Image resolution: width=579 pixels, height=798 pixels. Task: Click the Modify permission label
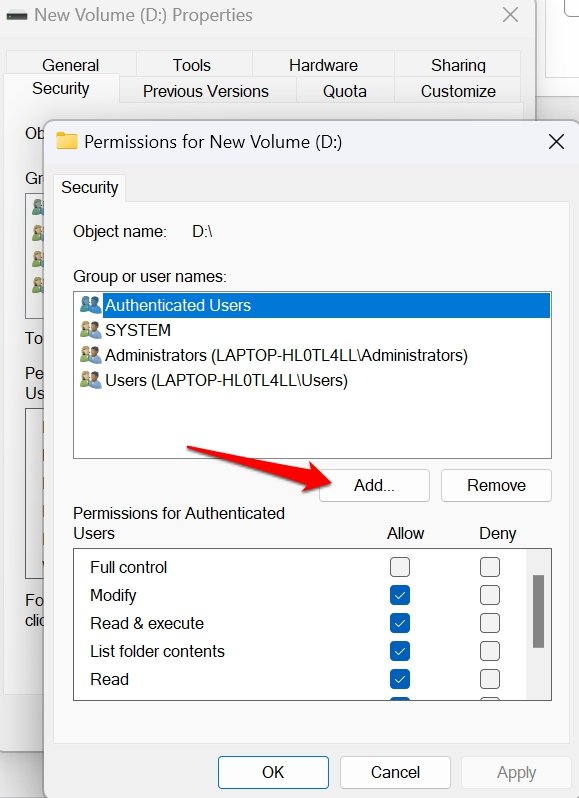pyautogui.click(x=113, y=595)
